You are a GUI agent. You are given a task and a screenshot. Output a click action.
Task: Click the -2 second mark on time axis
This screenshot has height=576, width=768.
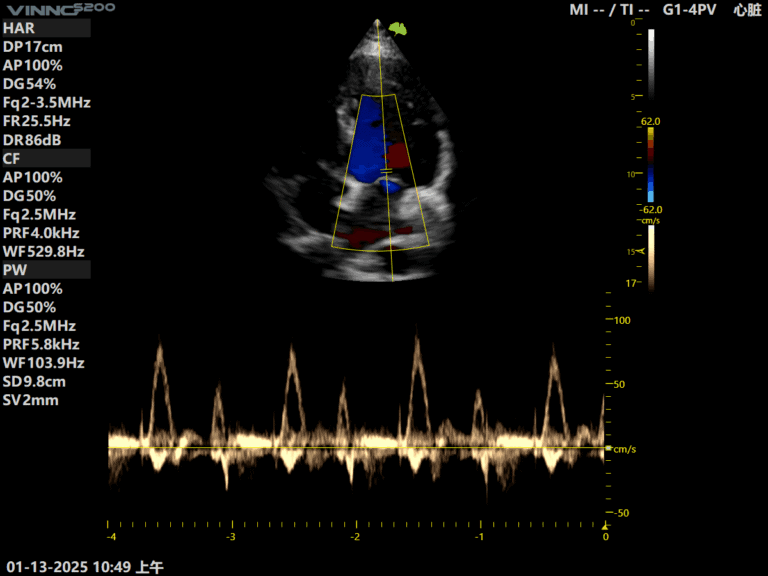click(x=355, y=536)
